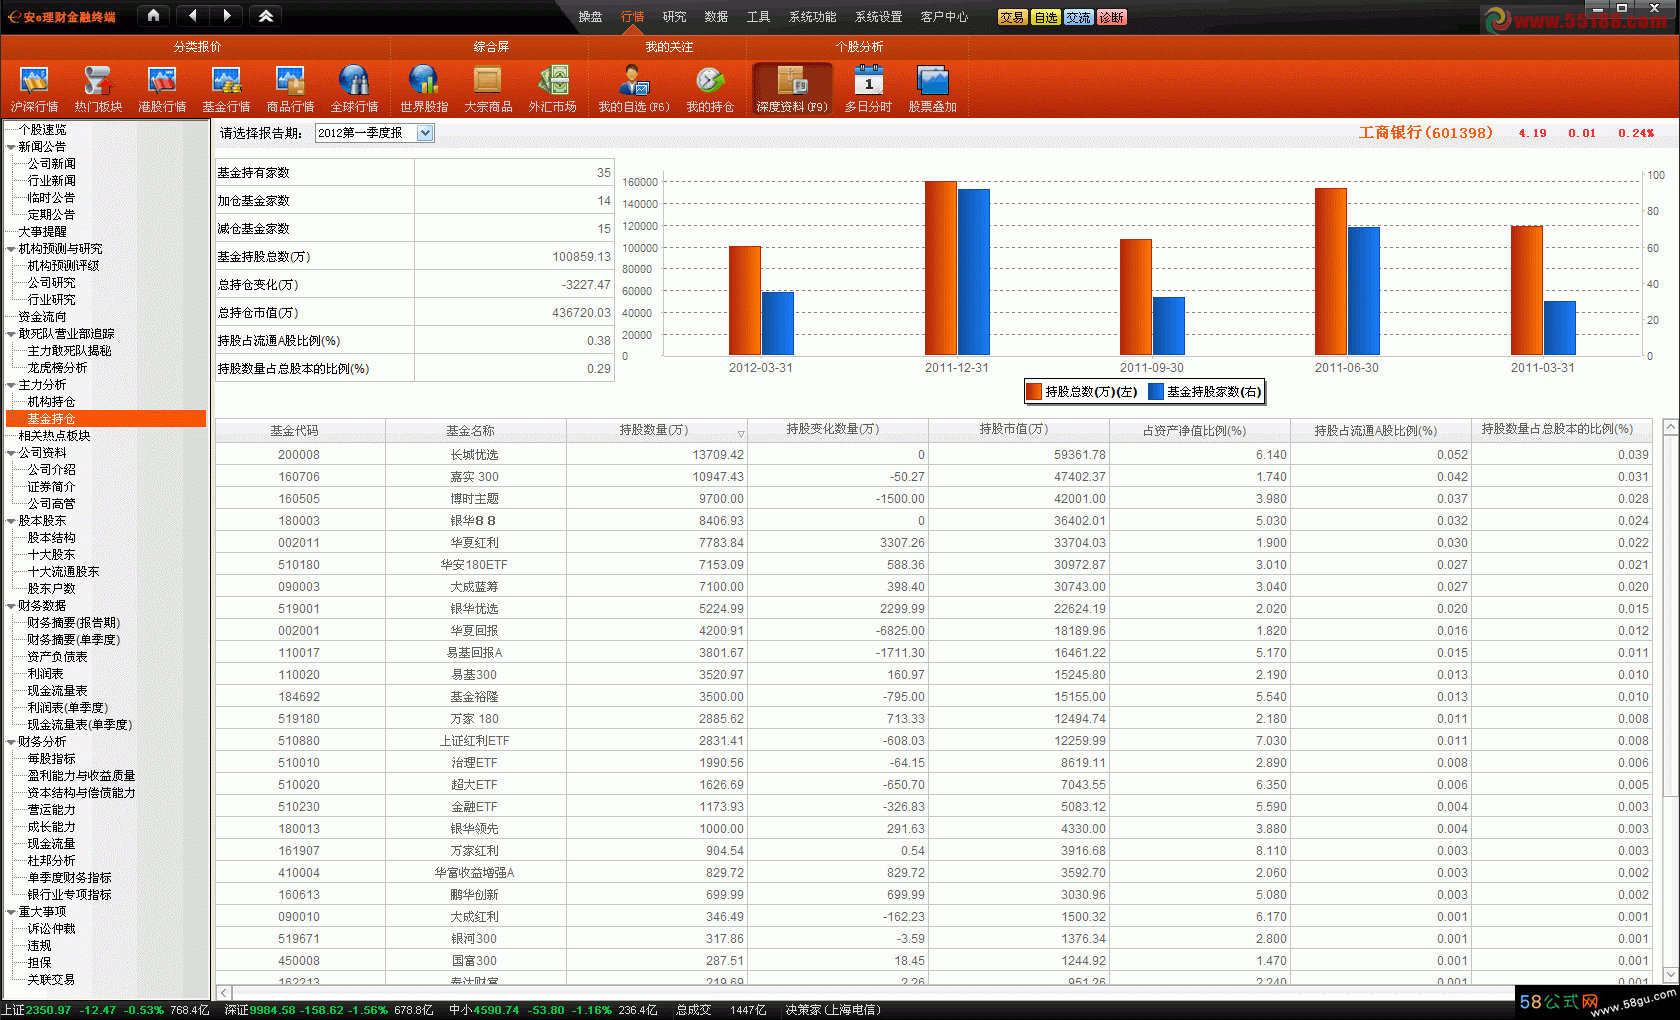Collapse the 公司资料 tree node

point(11,453)
